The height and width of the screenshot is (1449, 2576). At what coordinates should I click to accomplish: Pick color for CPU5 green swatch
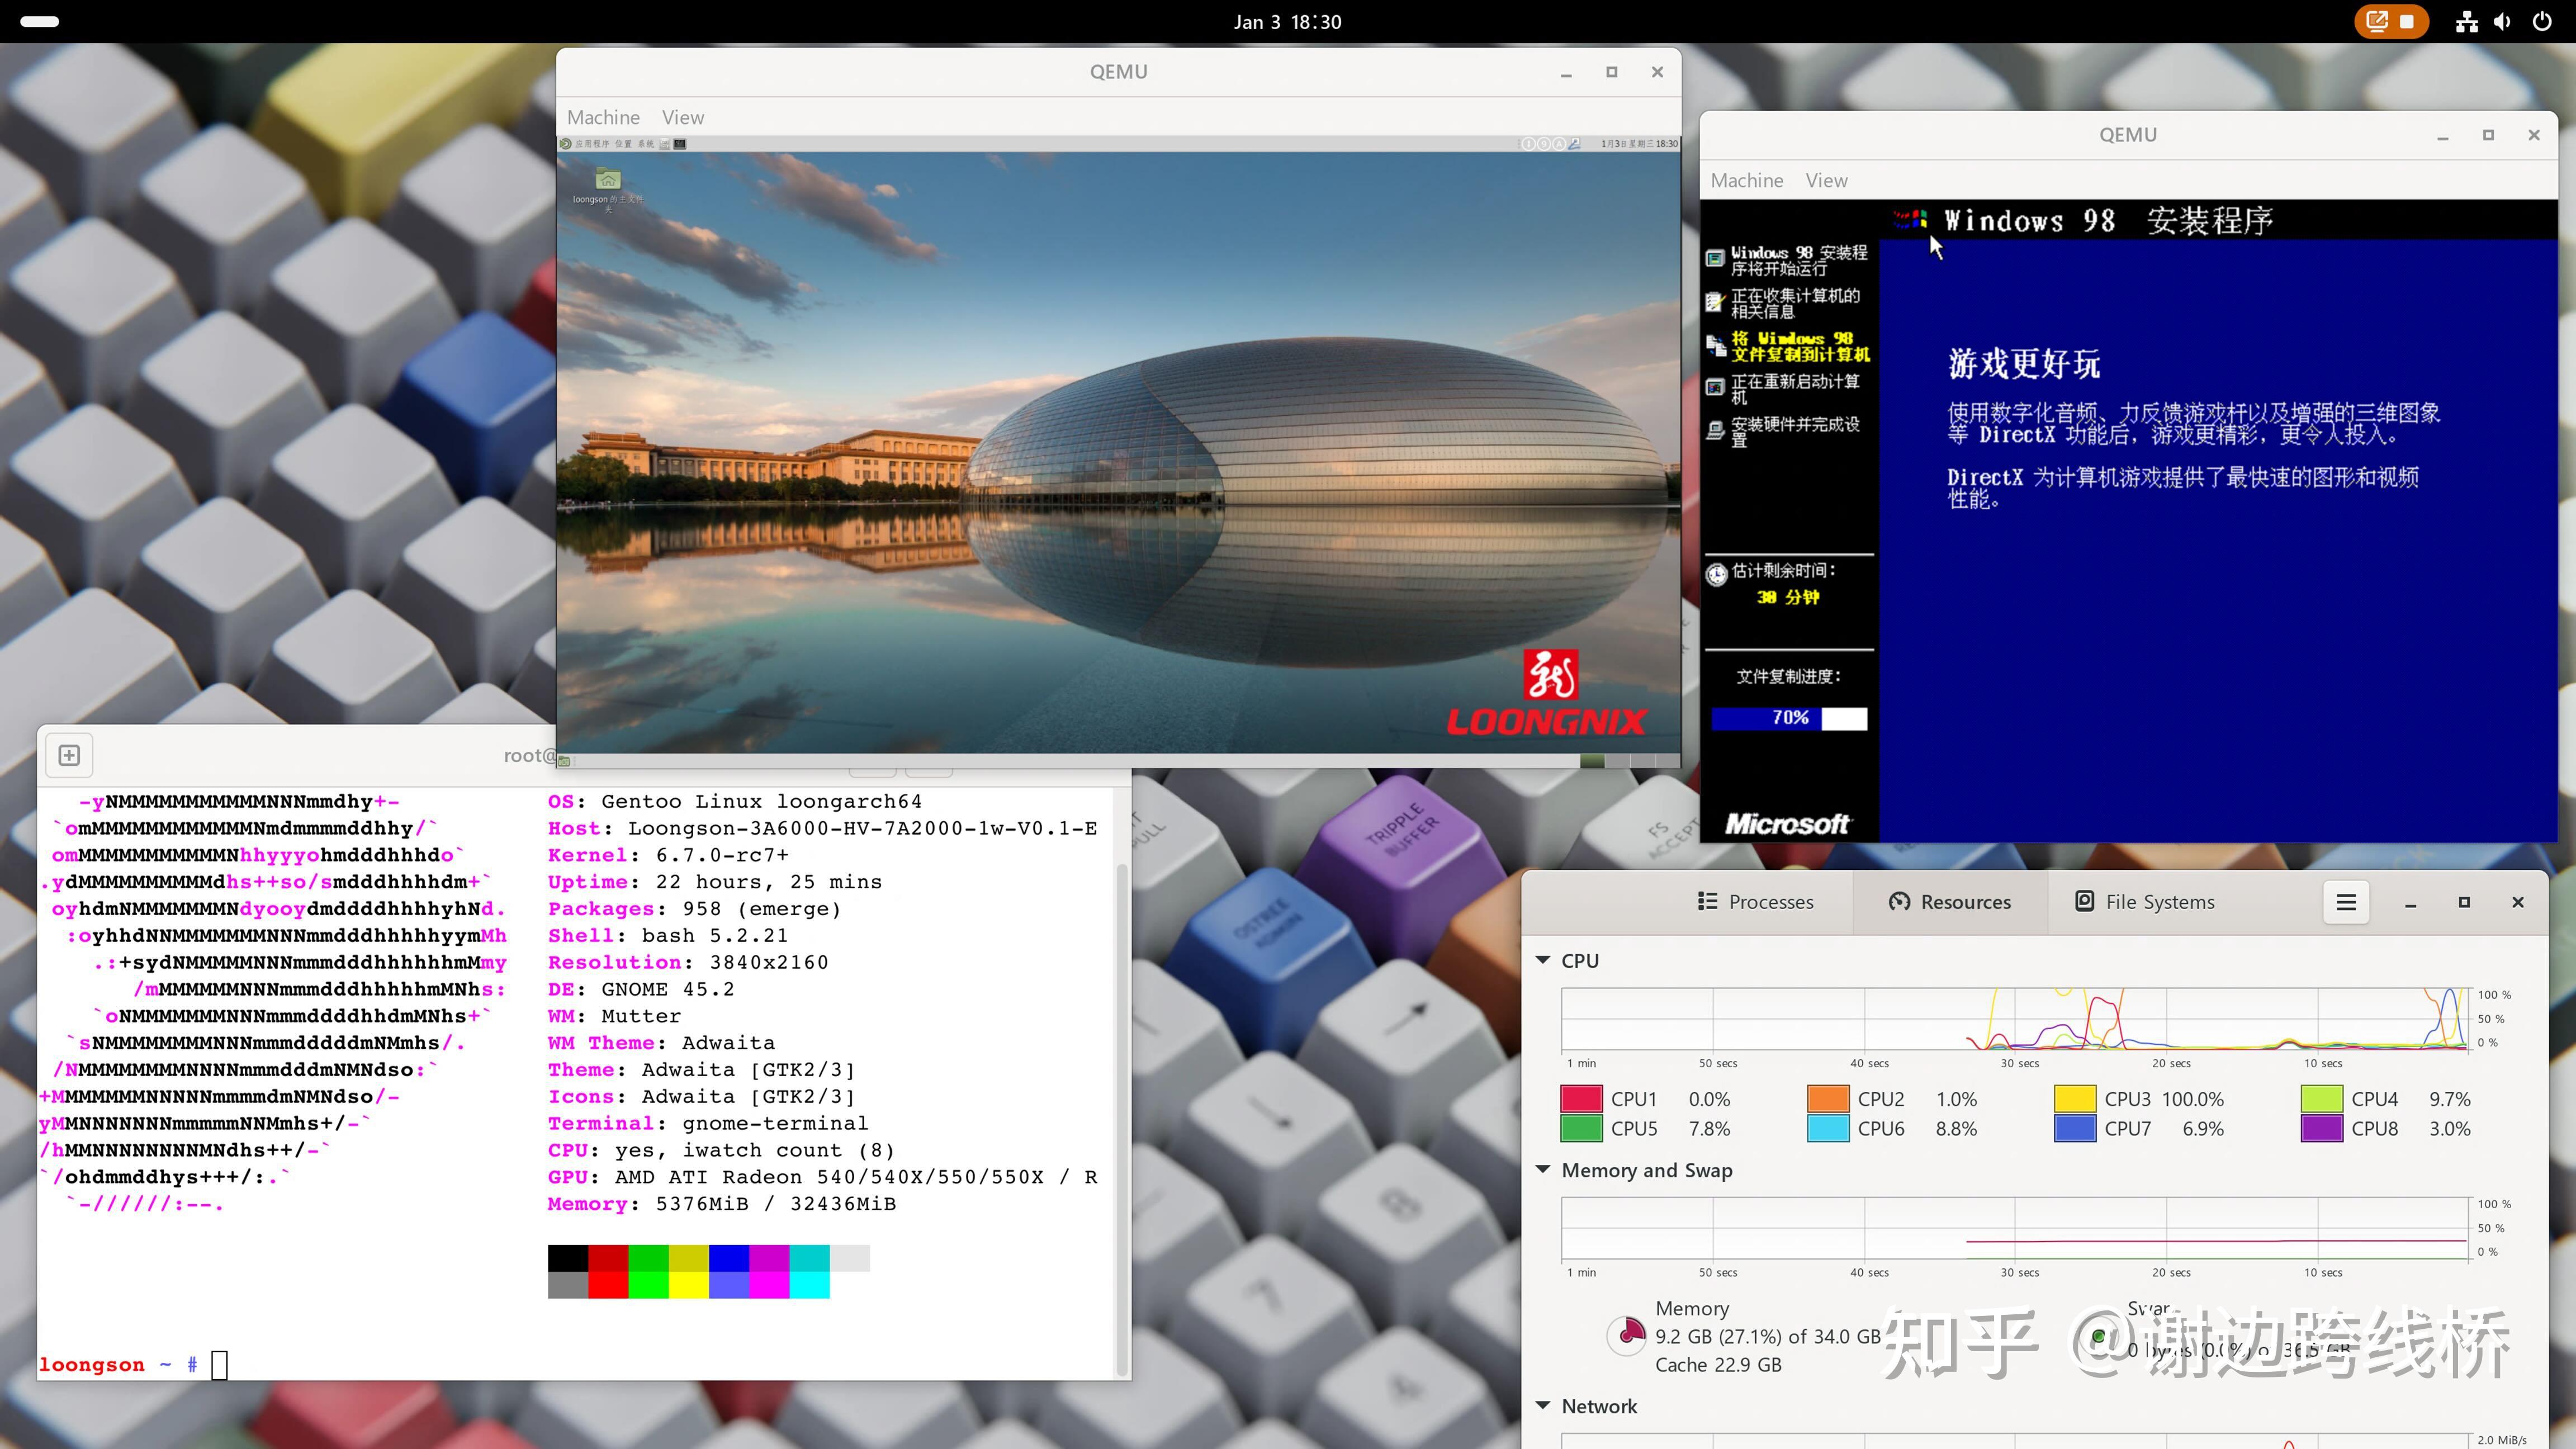click(x=1581, y=1129)
